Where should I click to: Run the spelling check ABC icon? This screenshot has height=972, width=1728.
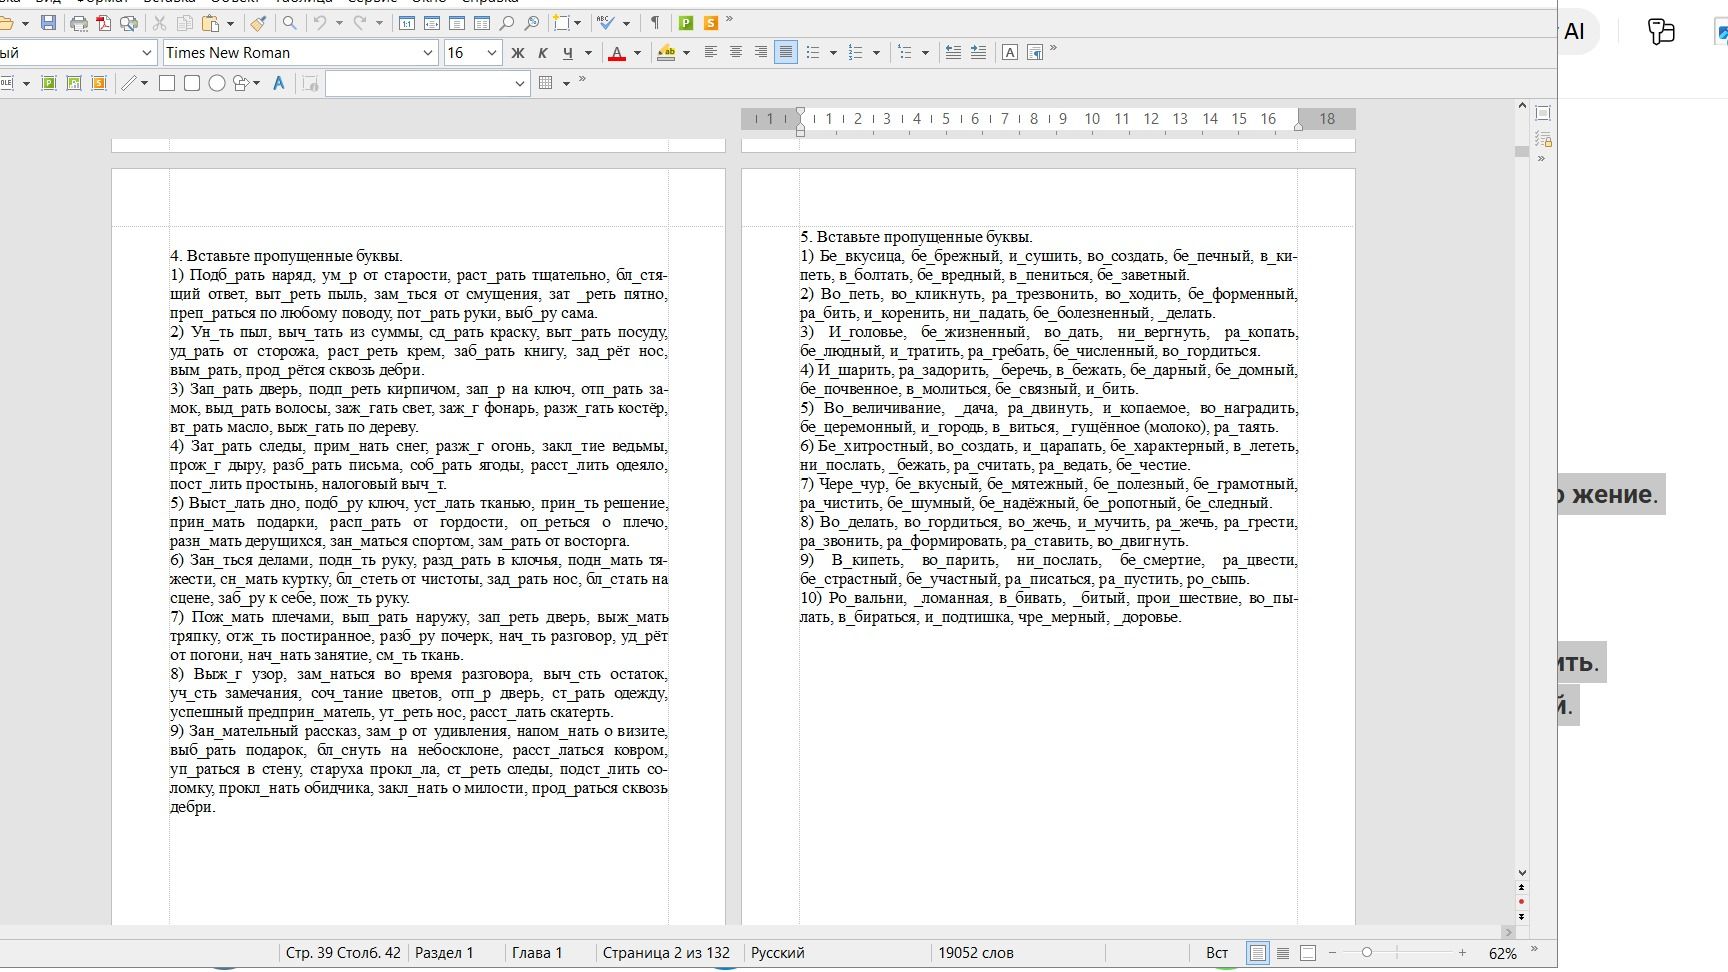[605, 22]
